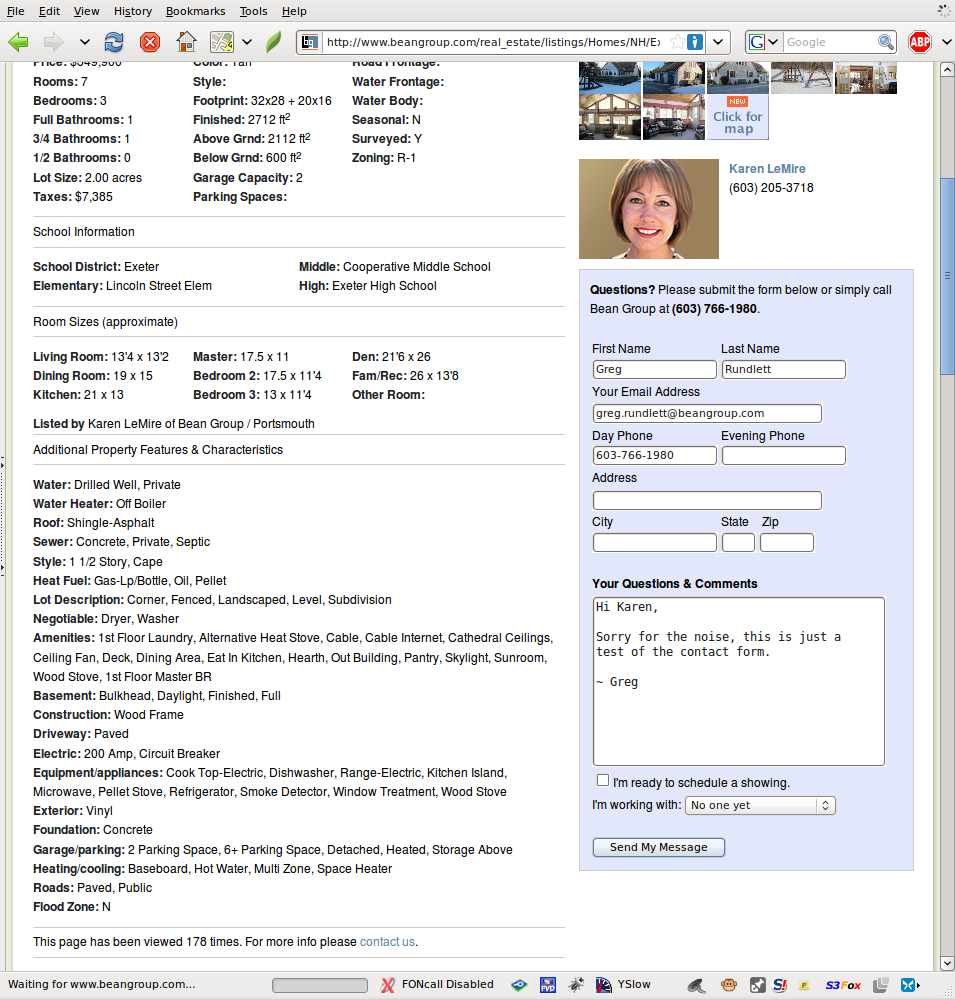
Task: Open the History menu
Action: [133, 11]
